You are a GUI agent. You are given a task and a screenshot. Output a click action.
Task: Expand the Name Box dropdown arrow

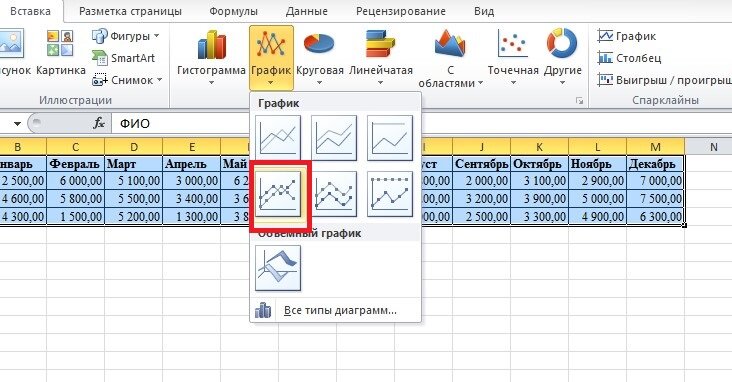point(17,124)
